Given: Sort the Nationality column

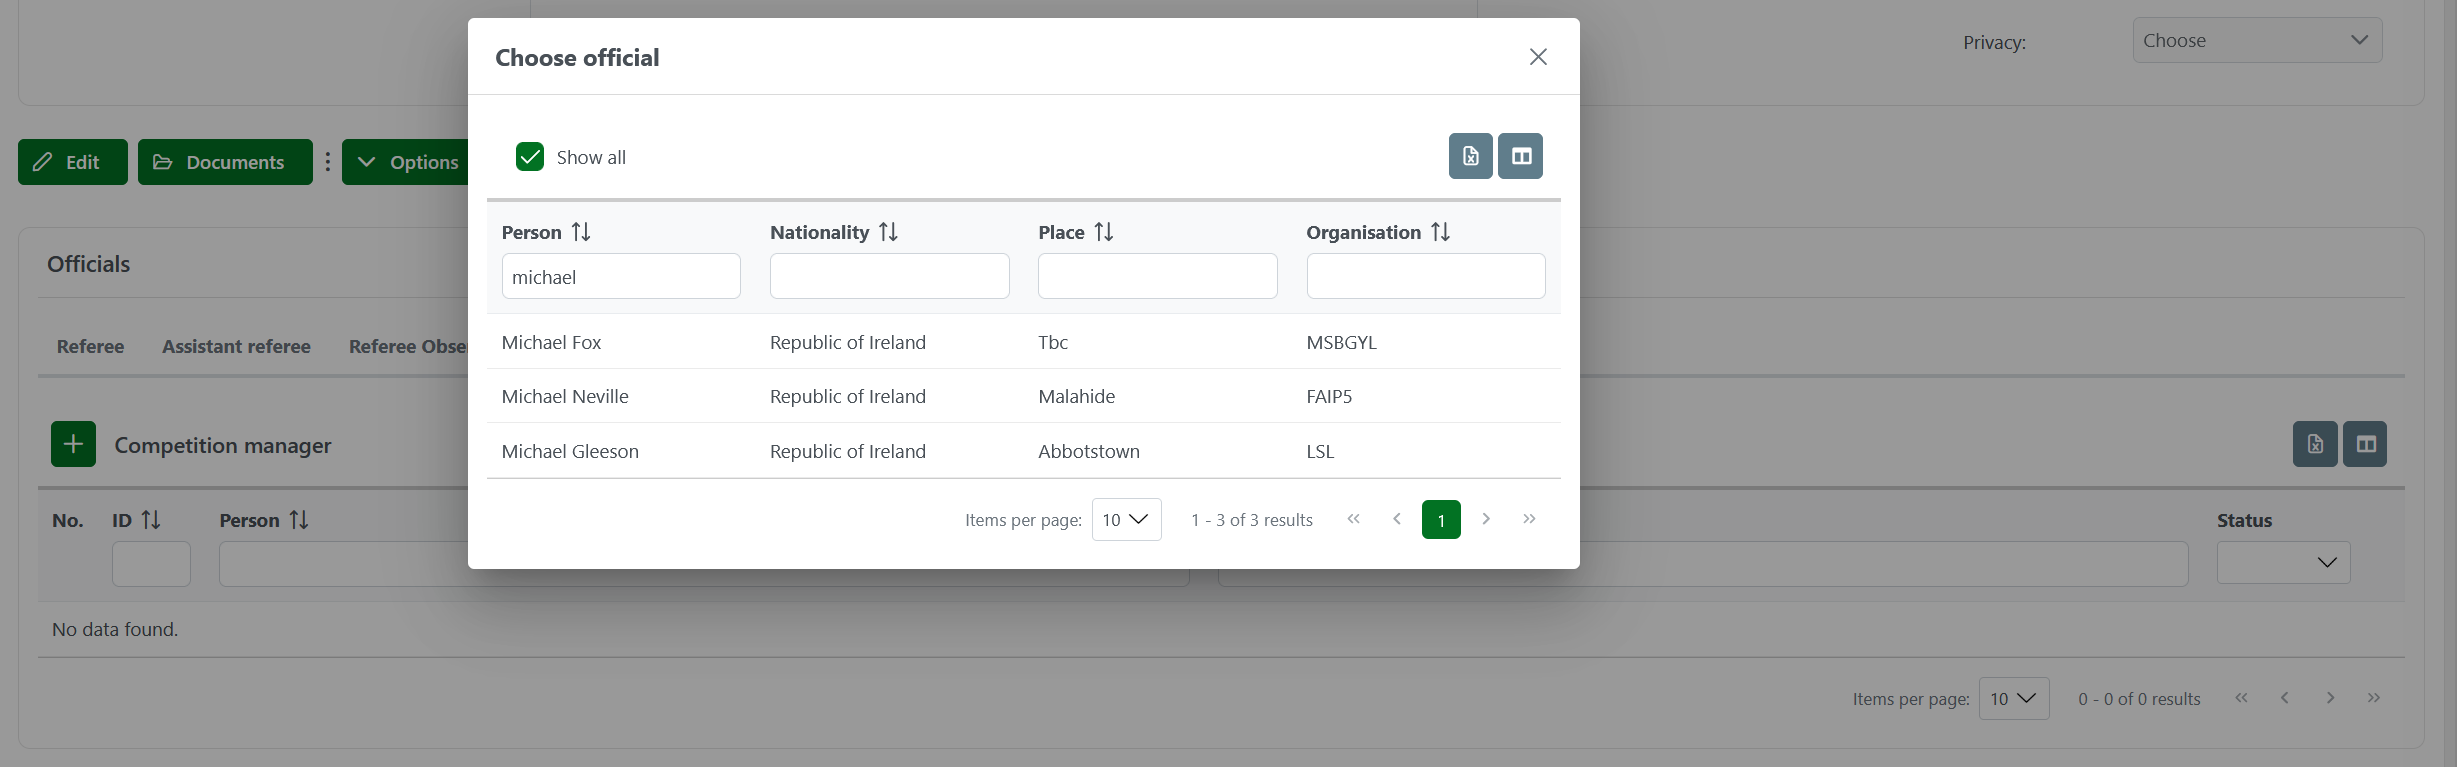Looking at the screenshot, I should pos(888,232).
